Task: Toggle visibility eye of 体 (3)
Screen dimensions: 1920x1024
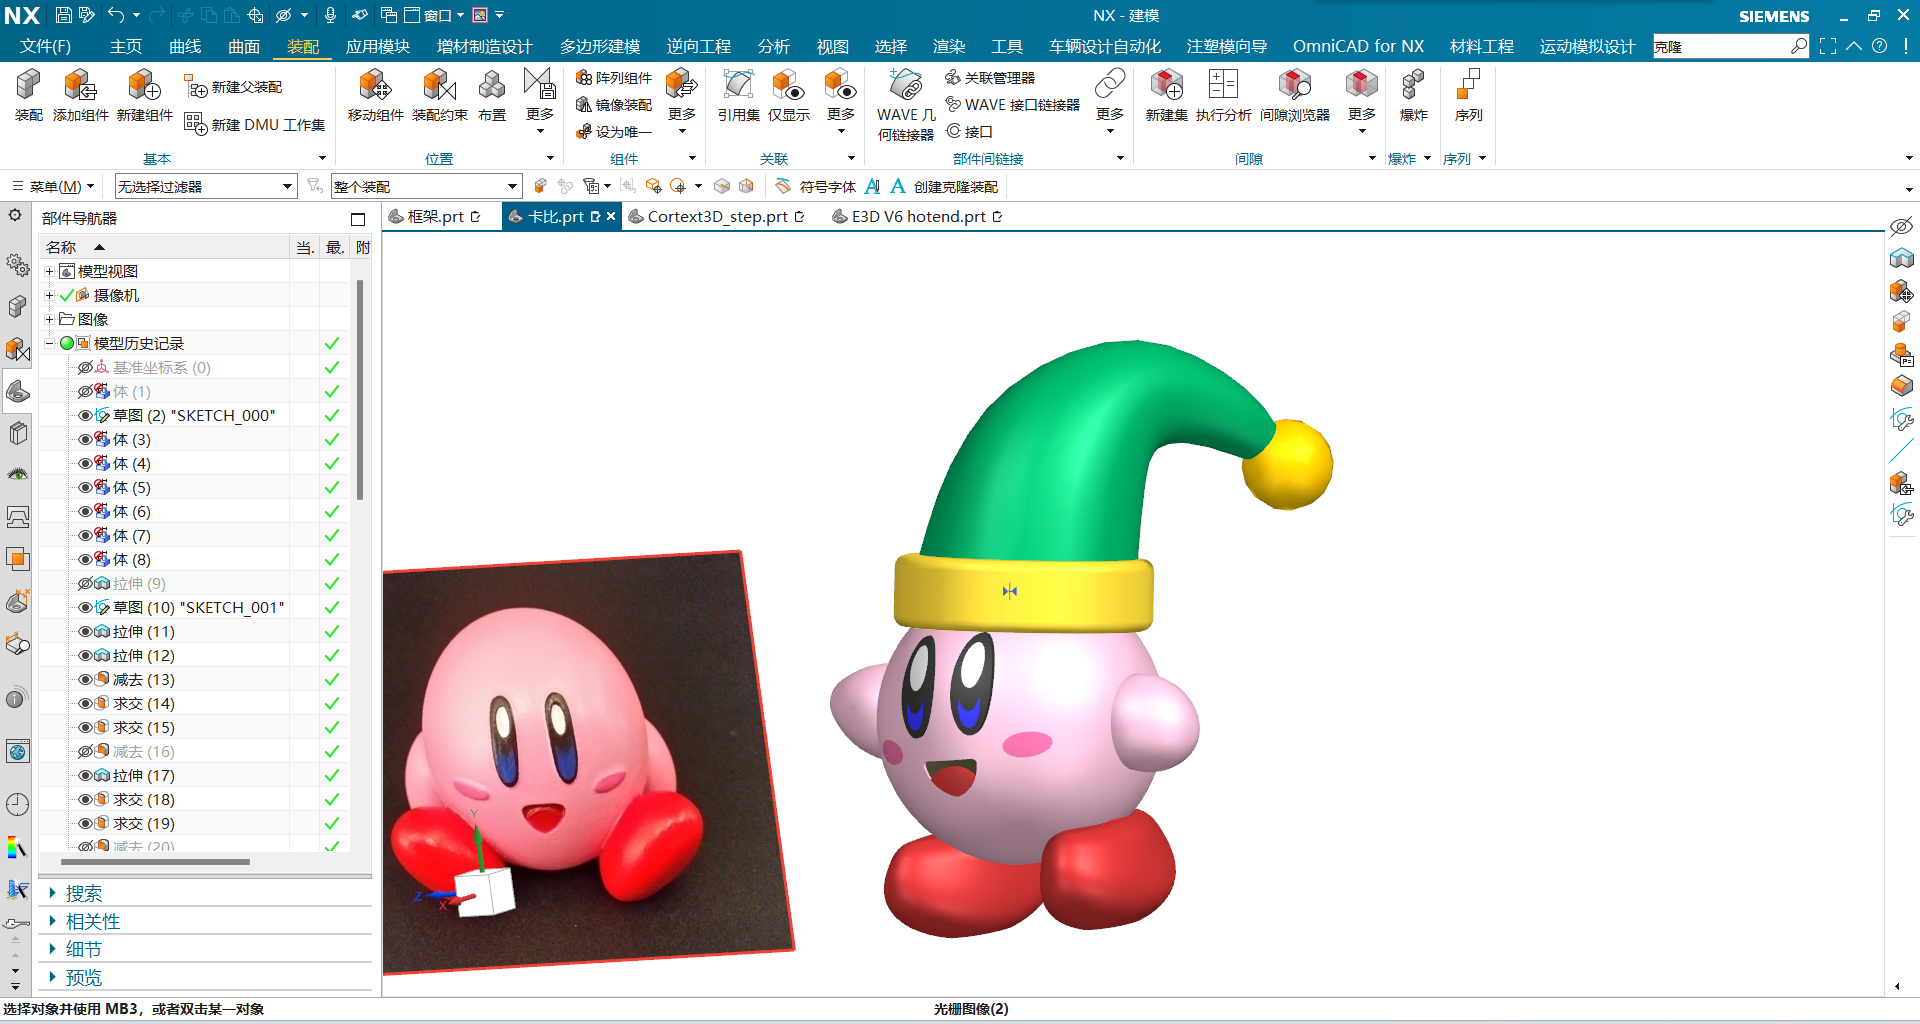Action: point(85,440)
